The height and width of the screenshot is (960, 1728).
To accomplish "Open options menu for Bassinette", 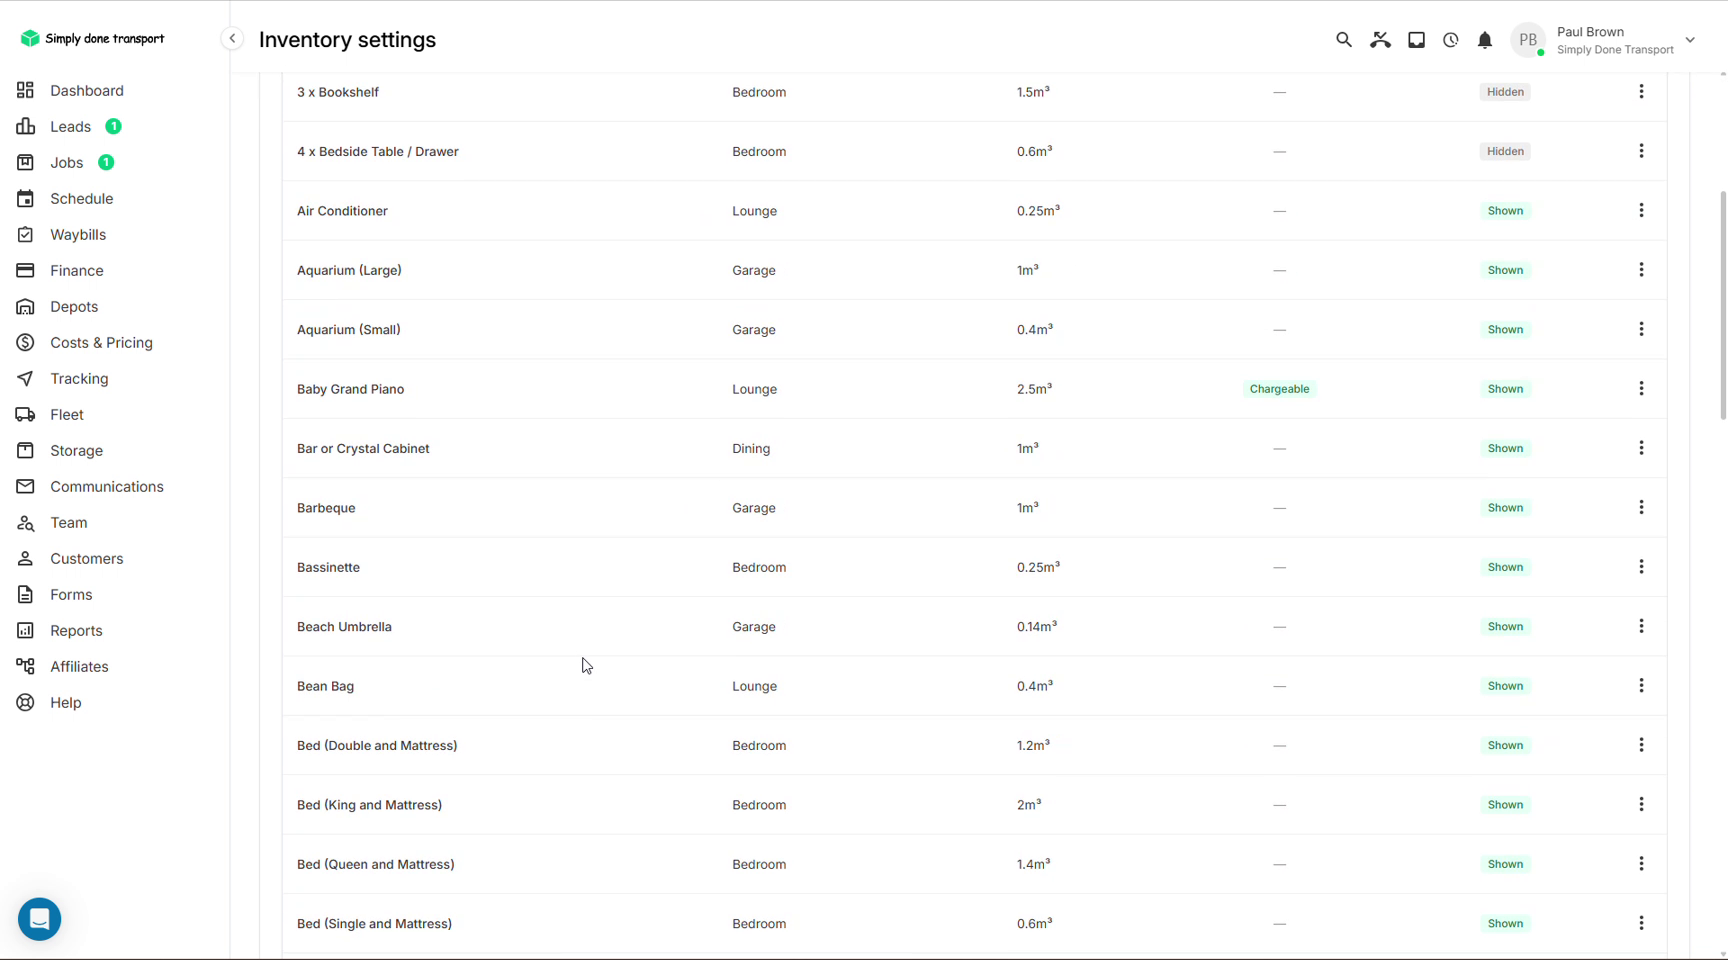I will 1641,567.
